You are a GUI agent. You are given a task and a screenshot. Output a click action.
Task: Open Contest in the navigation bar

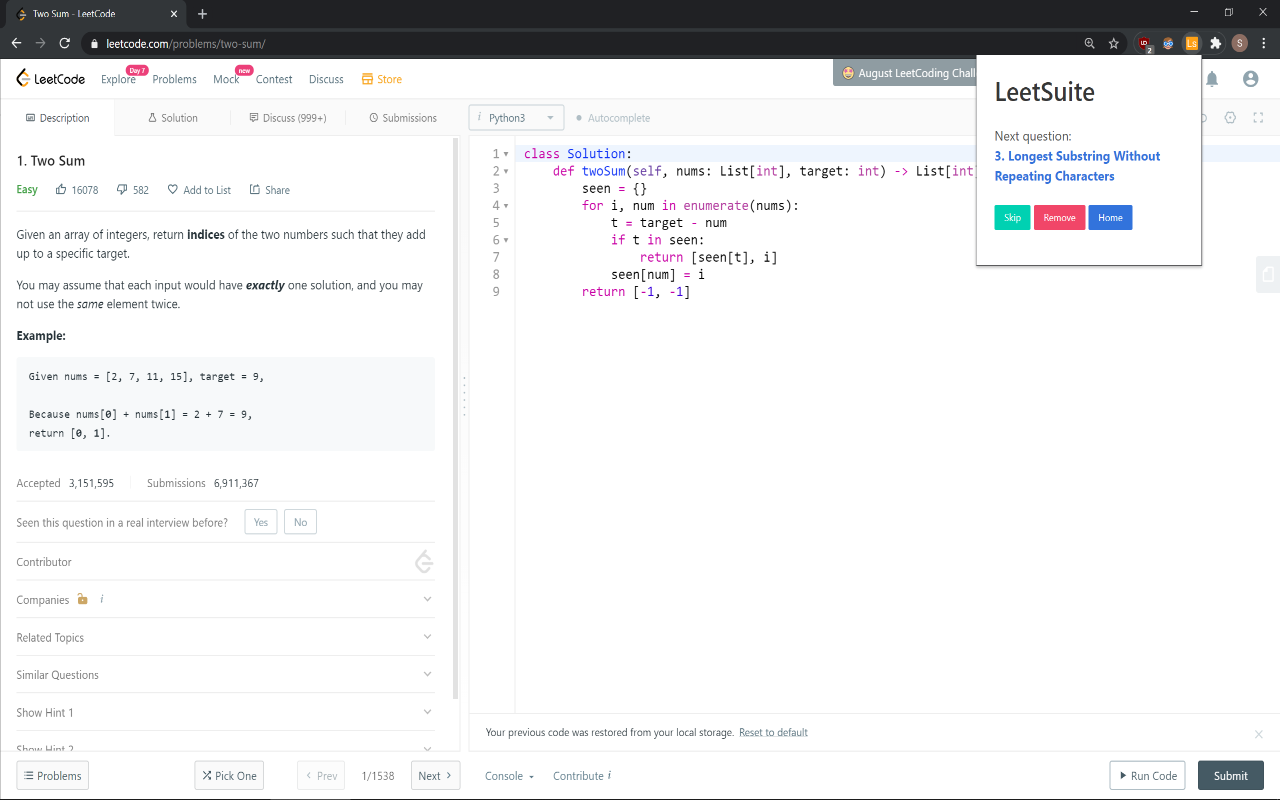pyautogui.click(x=274, y=79)
